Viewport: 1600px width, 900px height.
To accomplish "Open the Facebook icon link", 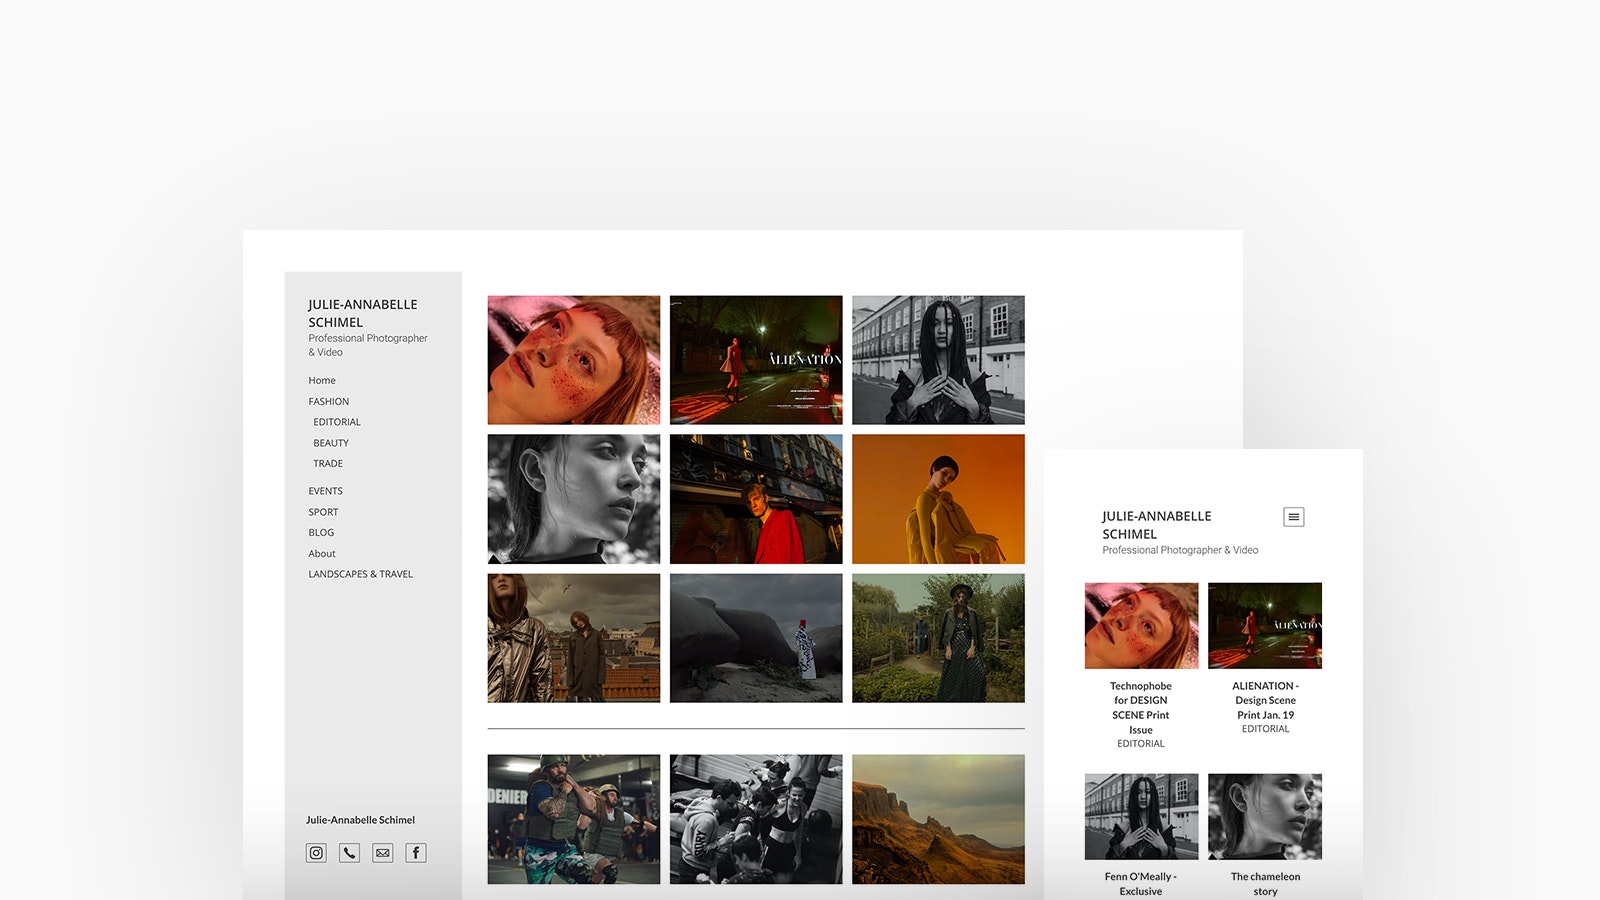I will tap(416, 853).
